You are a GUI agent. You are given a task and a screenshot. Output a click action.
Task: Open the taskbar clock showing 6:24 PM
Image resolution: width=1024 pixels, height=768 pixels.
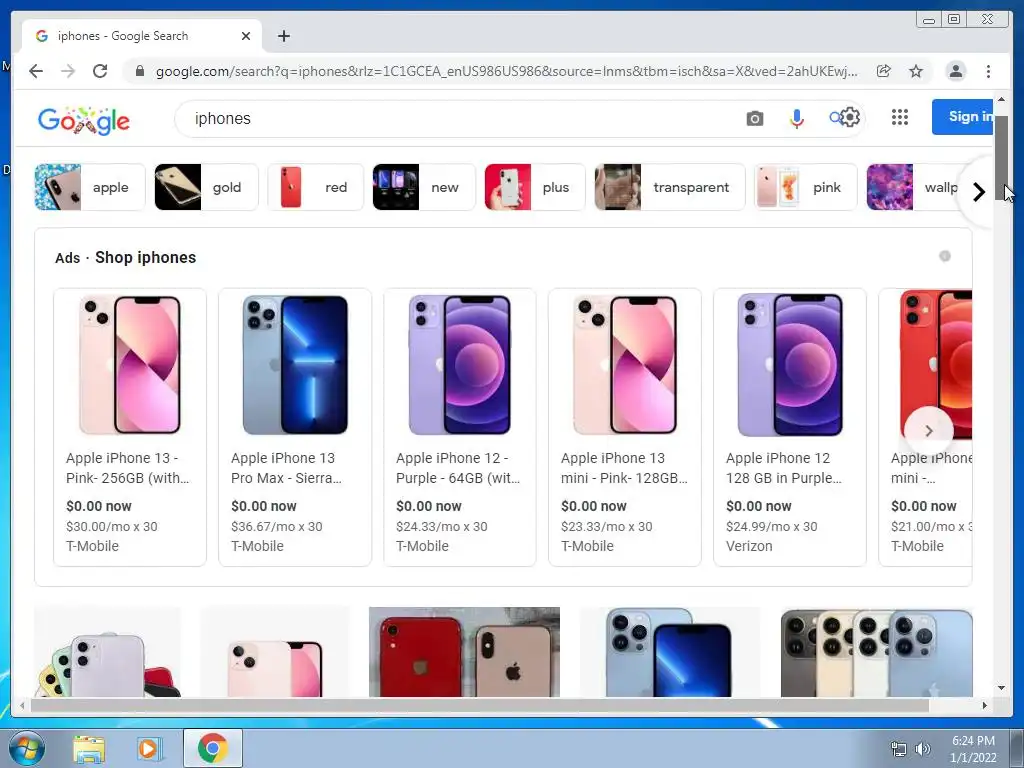click(973, 748)
